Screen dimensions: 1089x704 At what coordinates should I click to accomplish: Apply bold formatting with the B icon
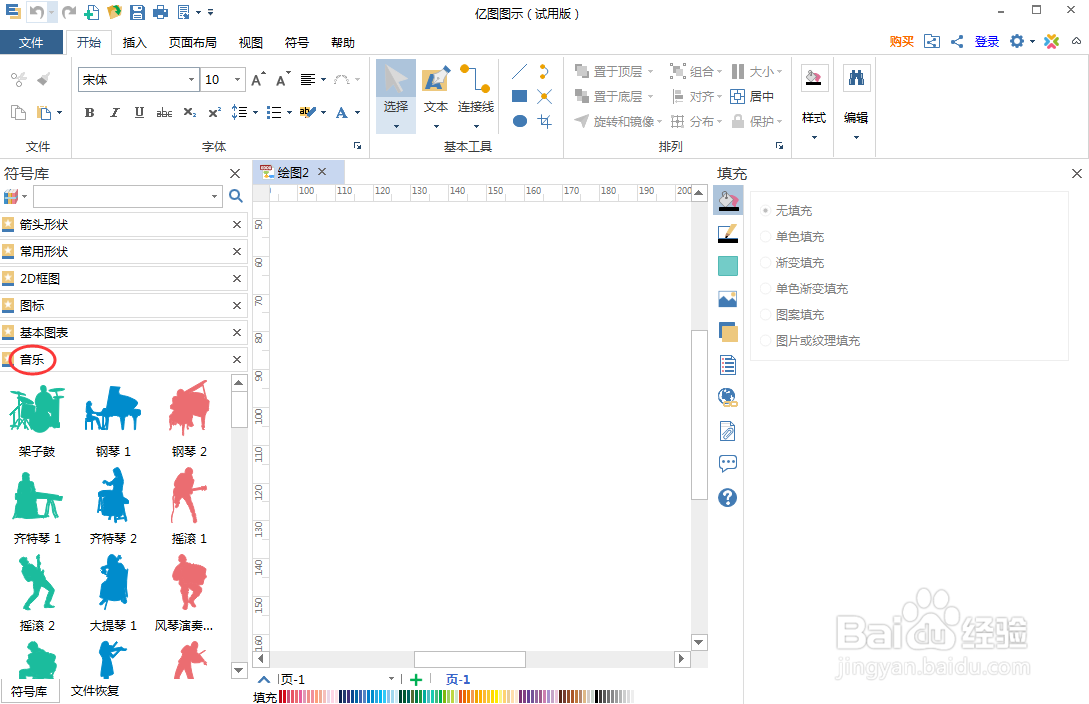89,112
